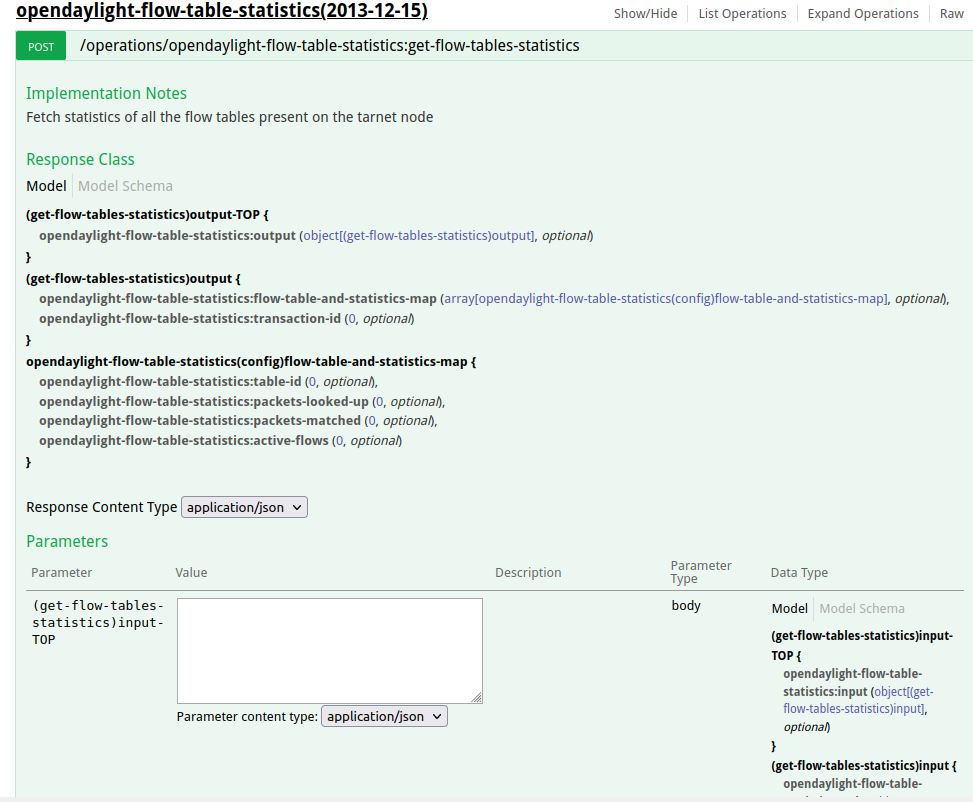973x802 pixels.
Task: Open the Response Content Type dropdown
Action: tap(244, 507)
